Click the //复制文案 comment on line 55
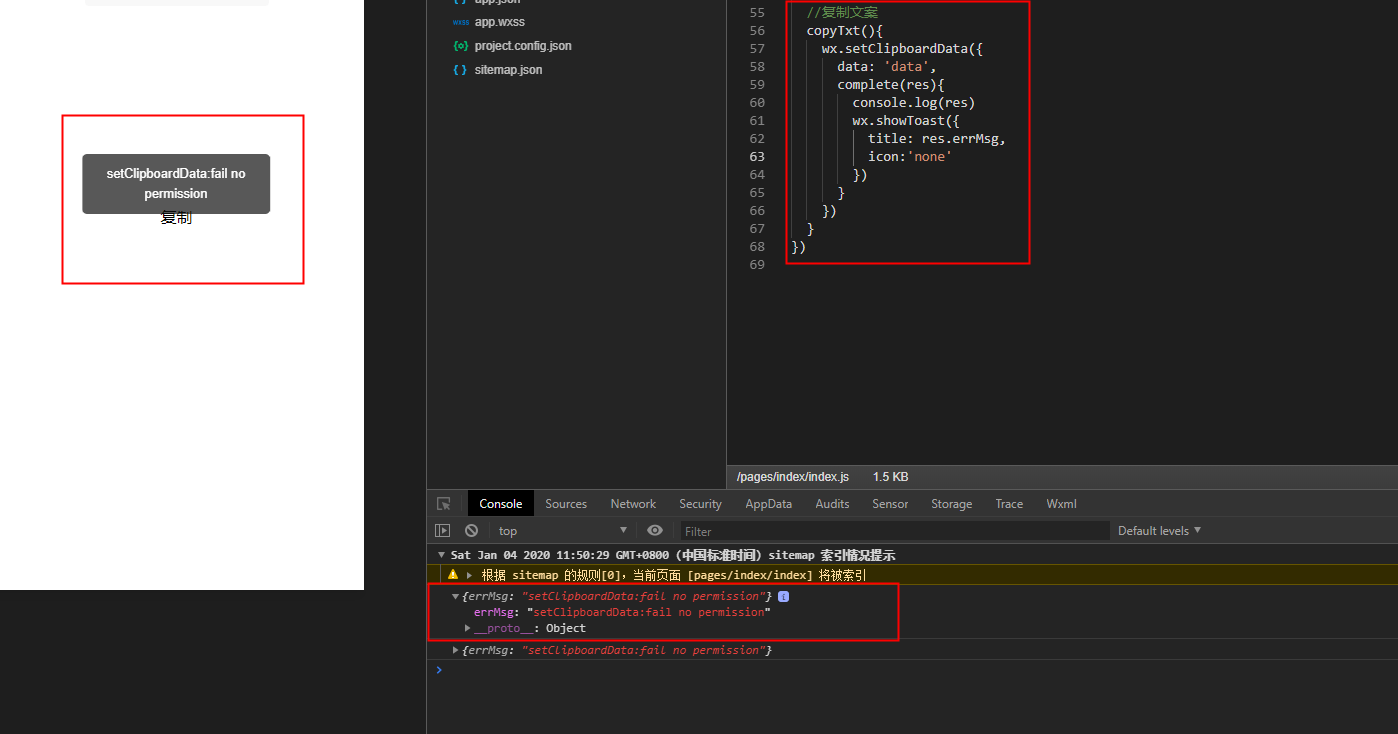Viewport: 1398px width, 734px height. pyautogui.click(x=842, y=13)
